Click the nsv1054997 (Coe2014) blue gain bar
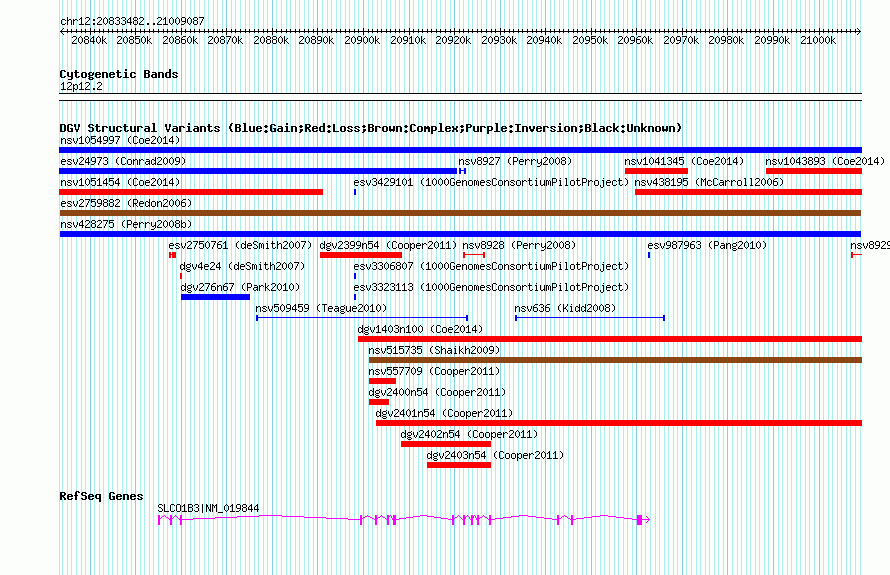890x575 pixels. (x=460, y=150)
